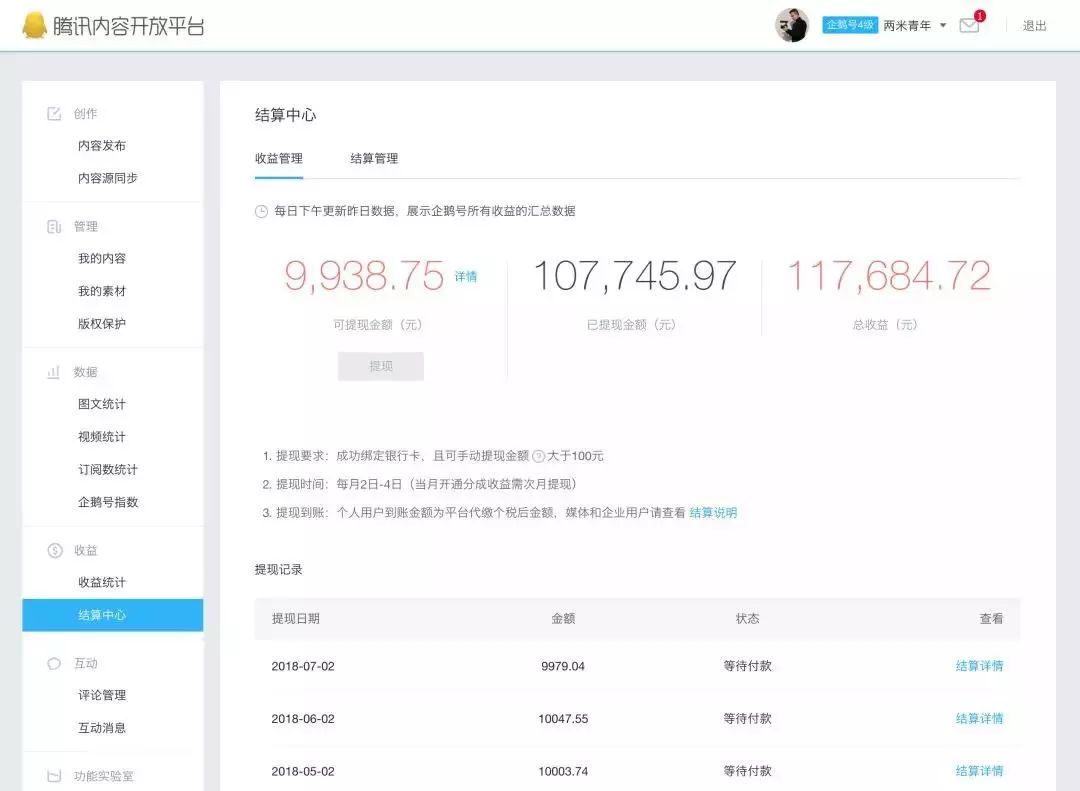The image size is (1080, 791).
Task: Switch to the 收益管理 tab
Action: [279, 158]
